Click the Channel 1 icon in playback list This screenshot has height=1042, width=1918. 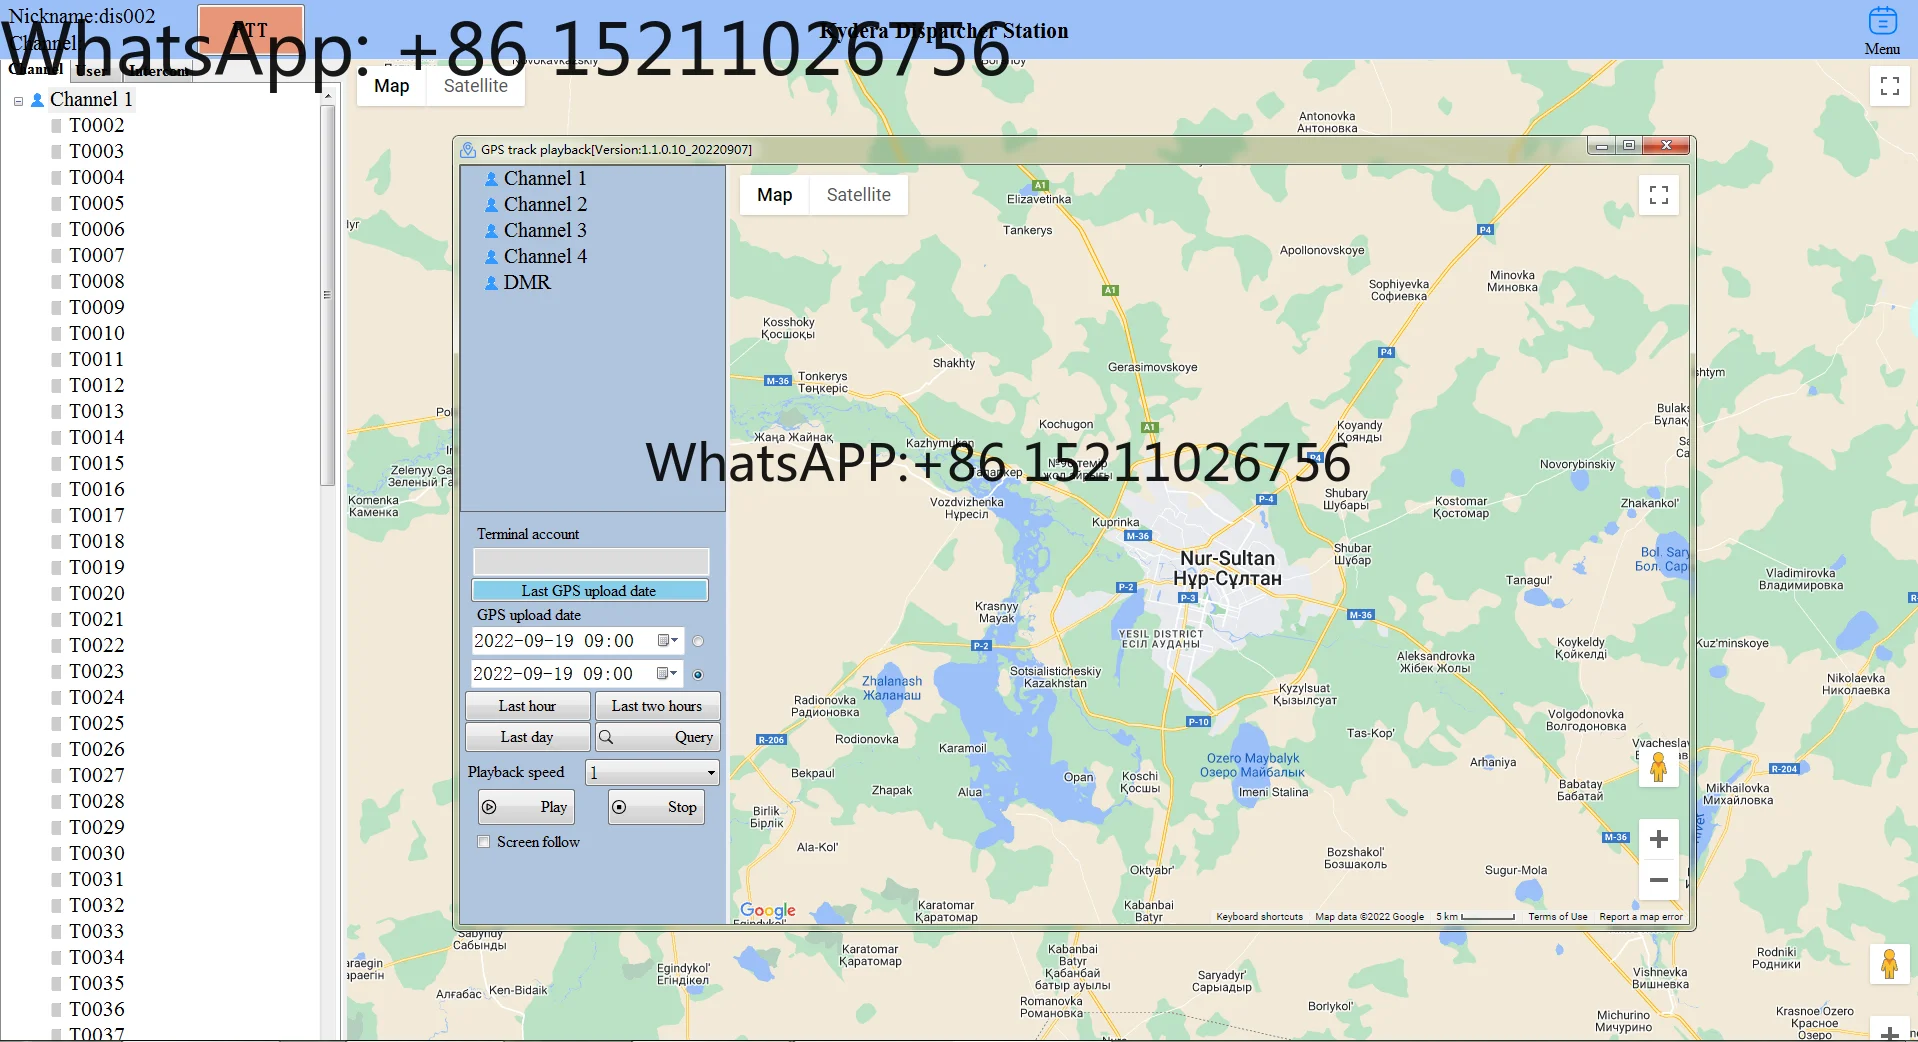pos(491,179)
